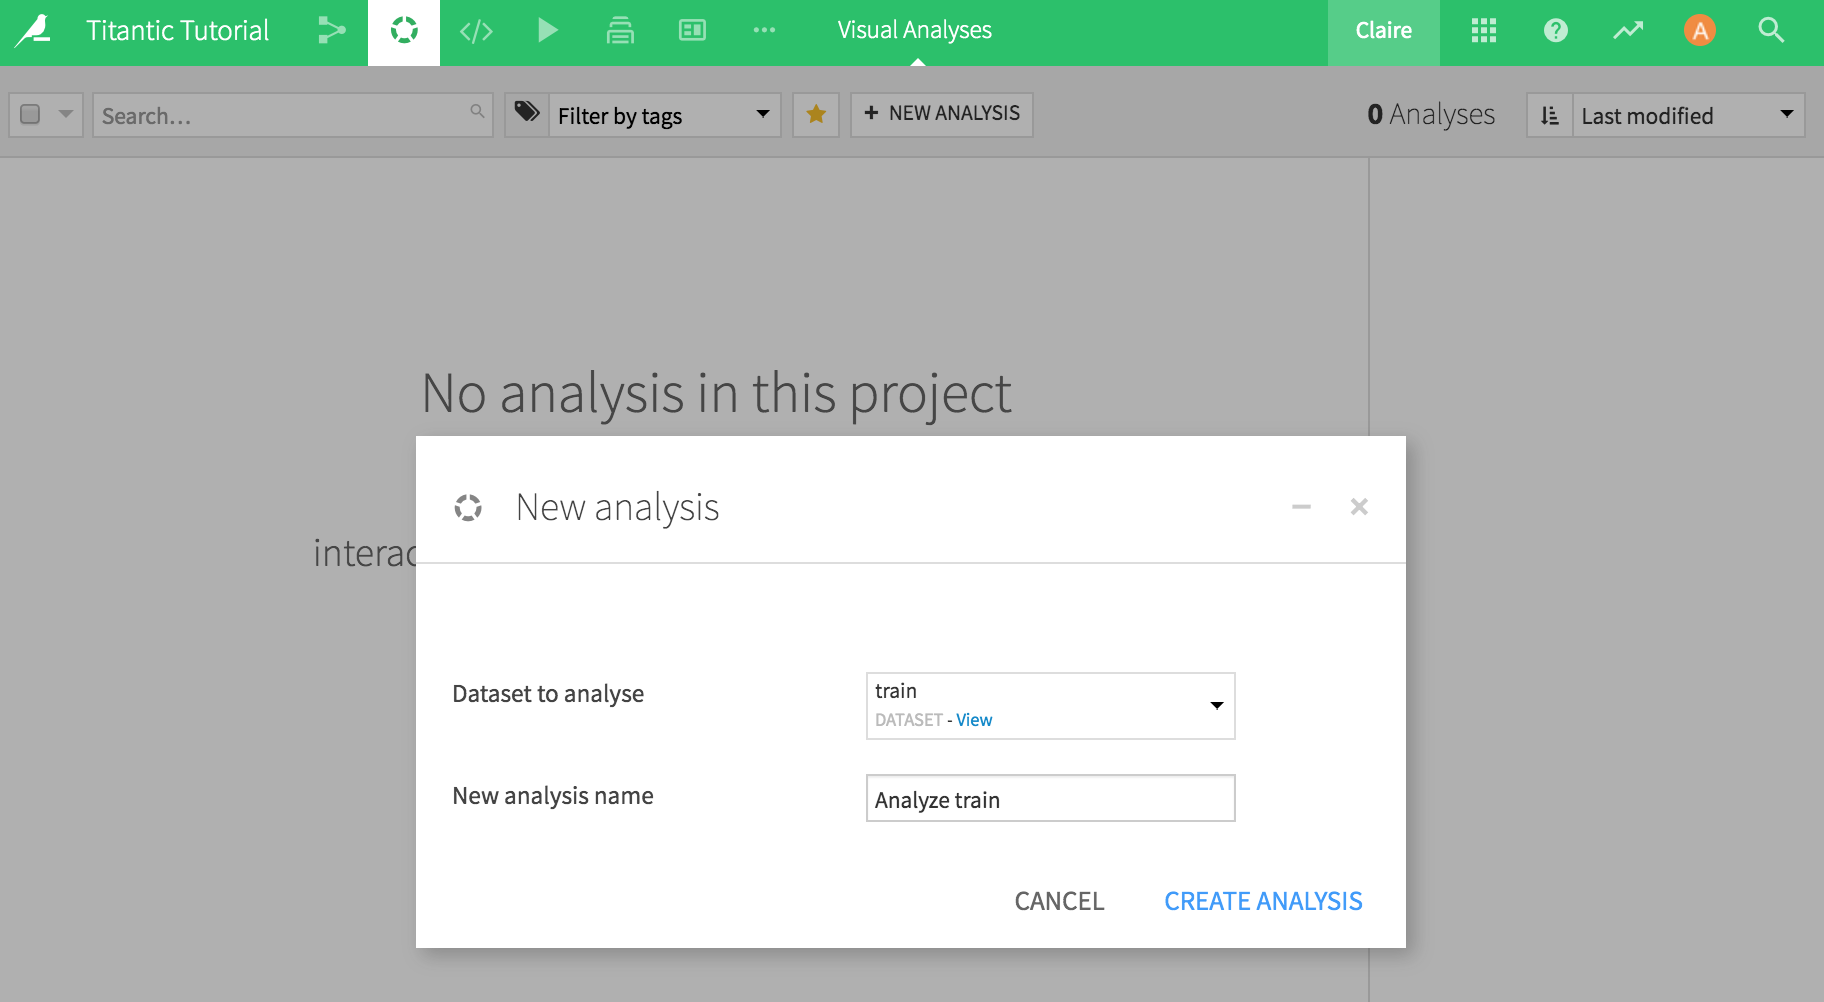The height and width of the screenshot is (1002, 1824).
Task: Click the Dataiku bird logo
Action: click(x=34, y=30)
